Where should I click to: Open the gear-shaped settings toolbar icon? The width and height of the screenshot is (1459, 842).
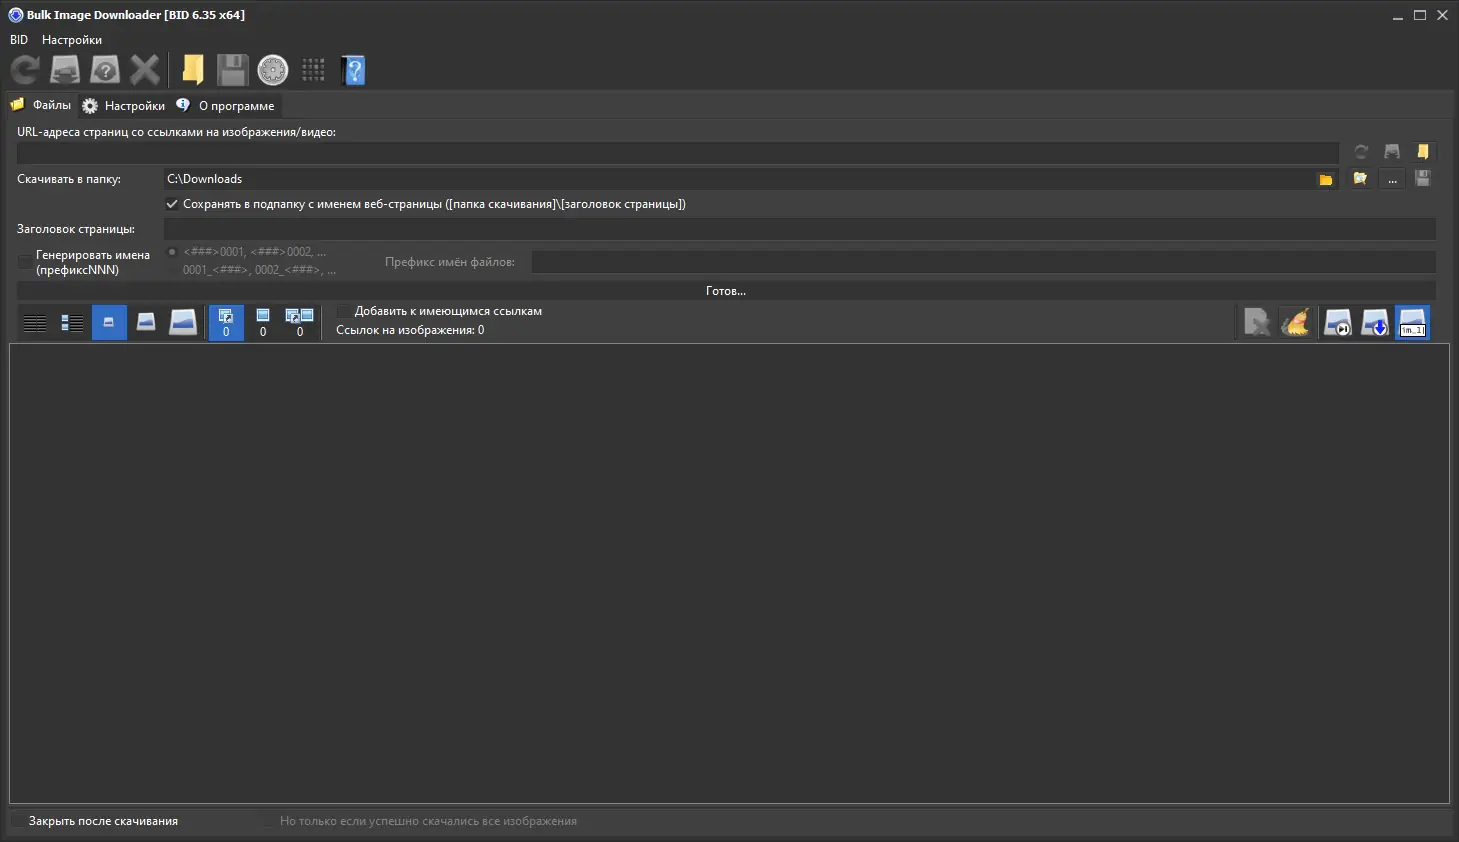pyautogui.click(x=271, y=69)
